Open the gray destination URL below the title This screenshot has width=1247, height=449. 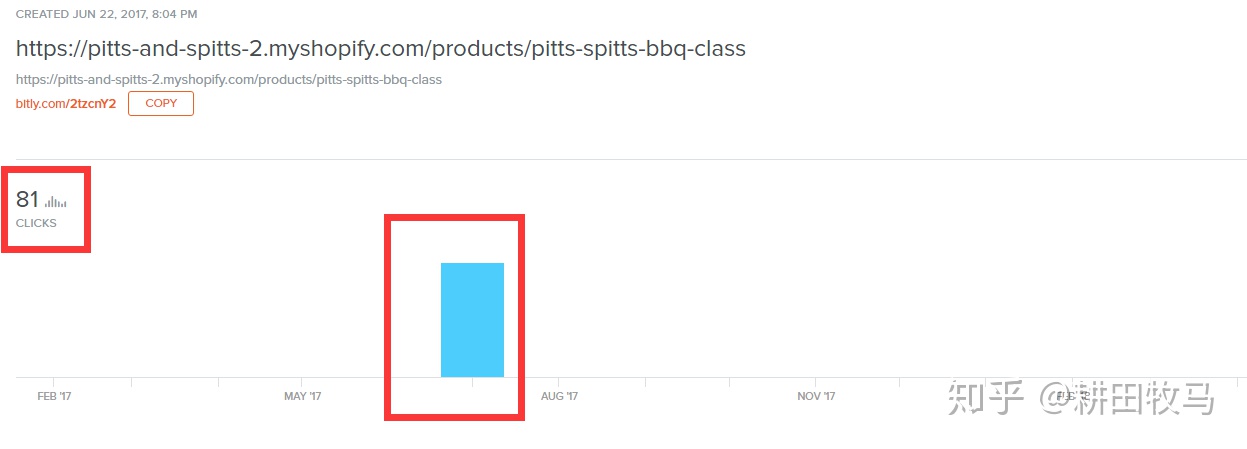tap(229, 79)
